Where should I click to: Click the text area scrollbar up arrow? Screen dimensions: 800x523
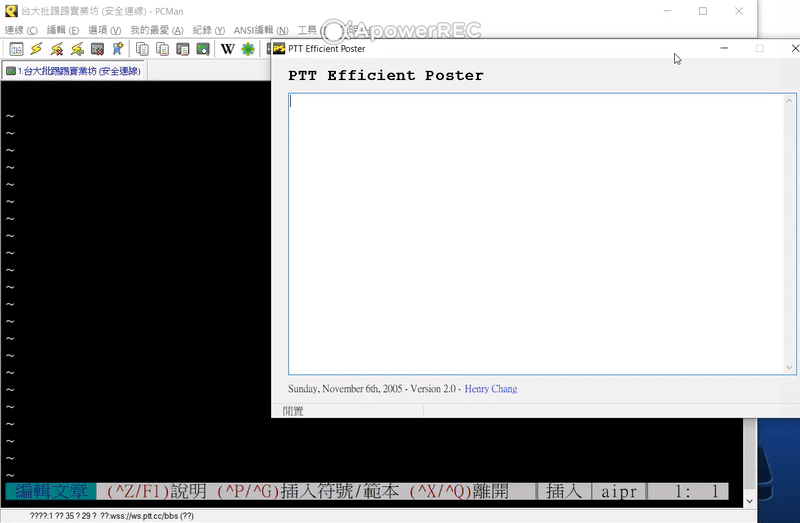coord(789,101)
